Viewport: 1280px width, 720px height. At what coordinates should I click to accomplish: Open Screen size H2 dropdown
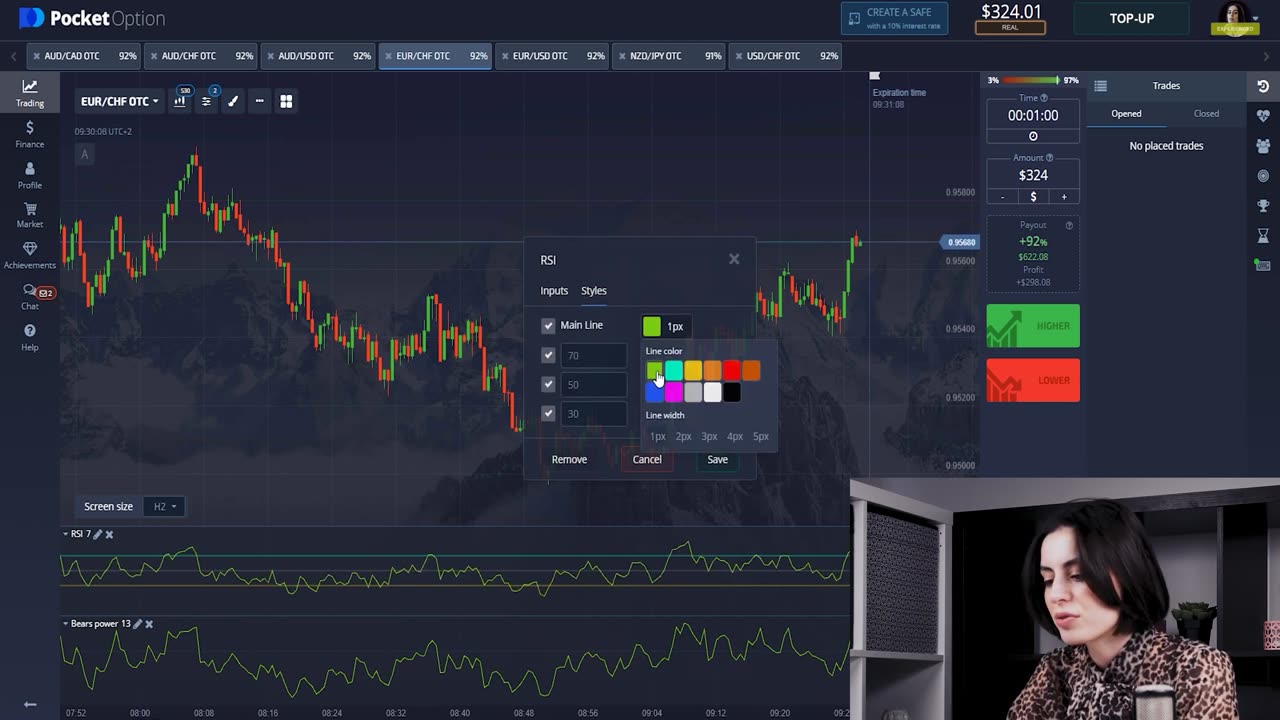(165, 506)
